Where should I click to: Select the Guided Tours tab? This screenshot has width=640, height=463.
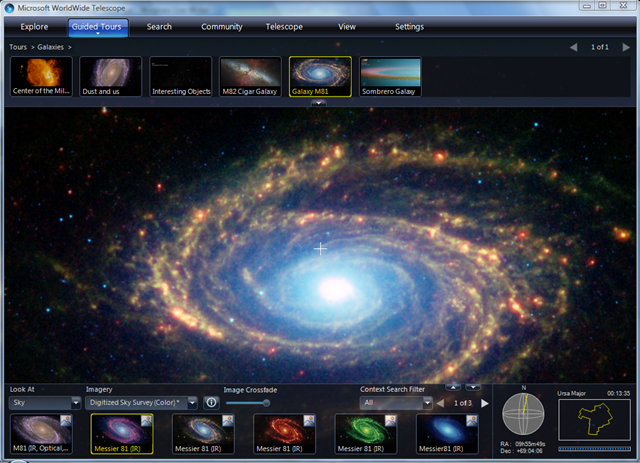(98, 27)
